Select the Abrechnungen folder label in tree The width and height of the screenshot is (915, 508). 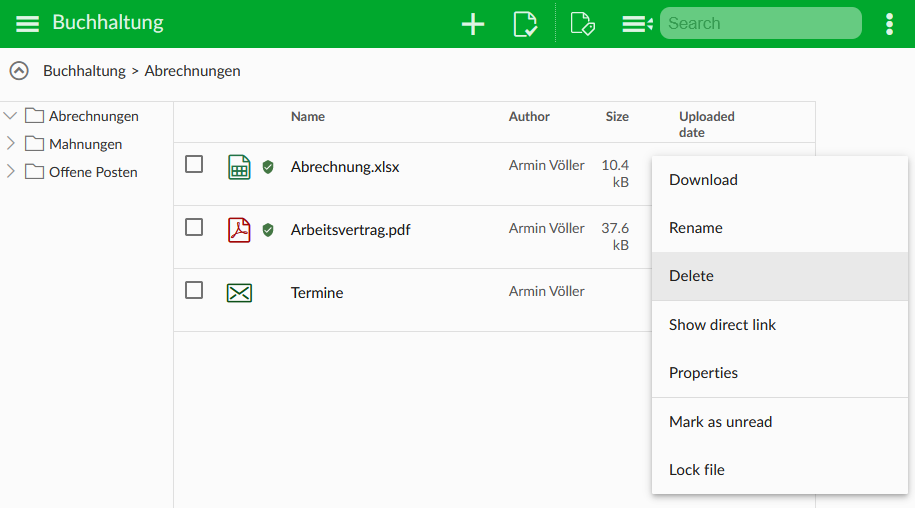click(94, 116)
